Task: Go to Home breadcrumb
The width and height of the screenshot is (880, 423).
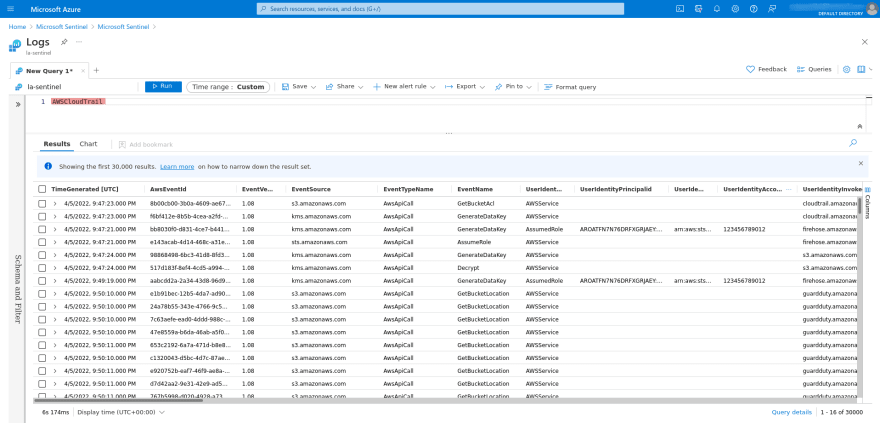Action: click(x=17, y=26)
